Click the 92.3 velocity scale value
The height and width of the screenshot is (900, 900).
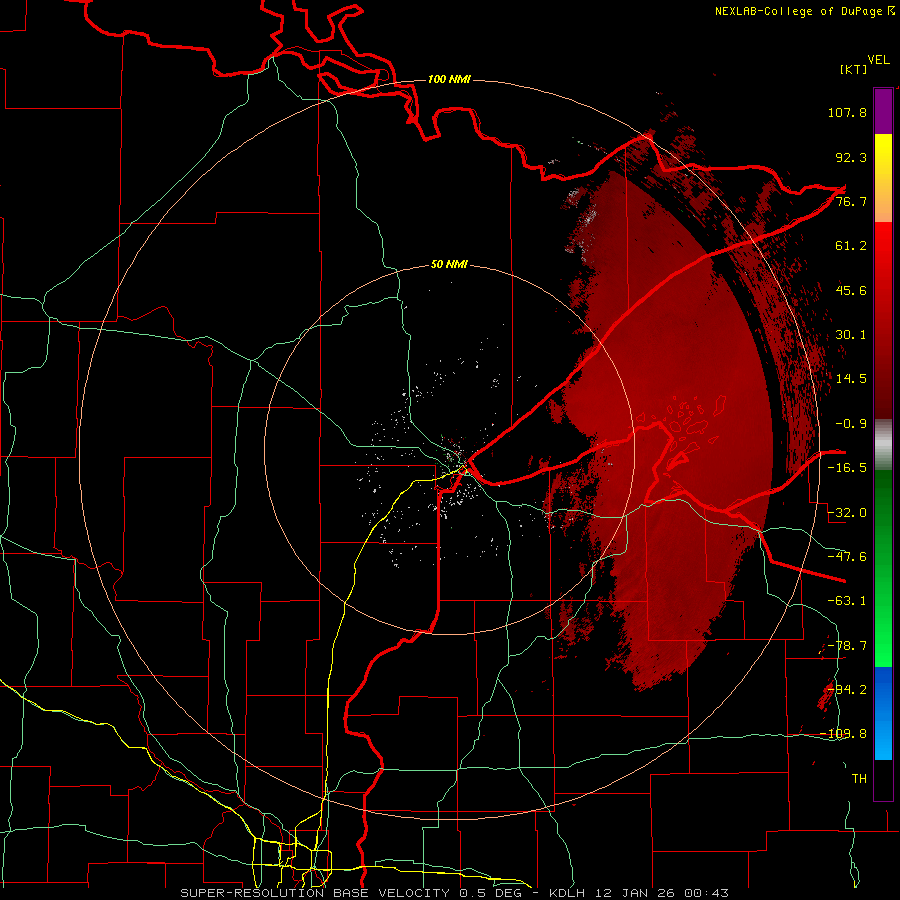click(851, 157)
